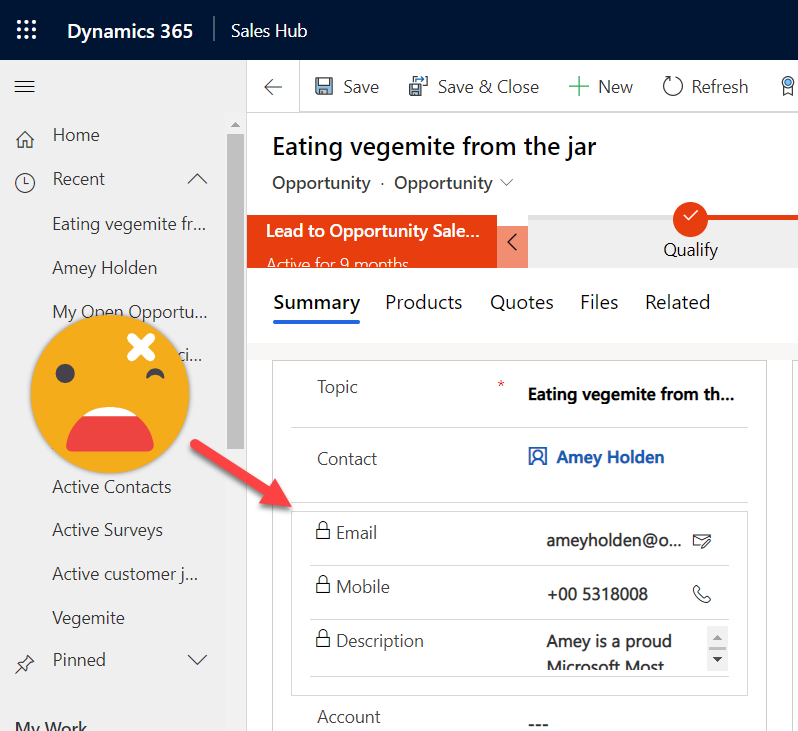Image resolution: width=798 pixels, height=731 pixels.
Task: Go back with the left arrow
Action: pos(273,87)
